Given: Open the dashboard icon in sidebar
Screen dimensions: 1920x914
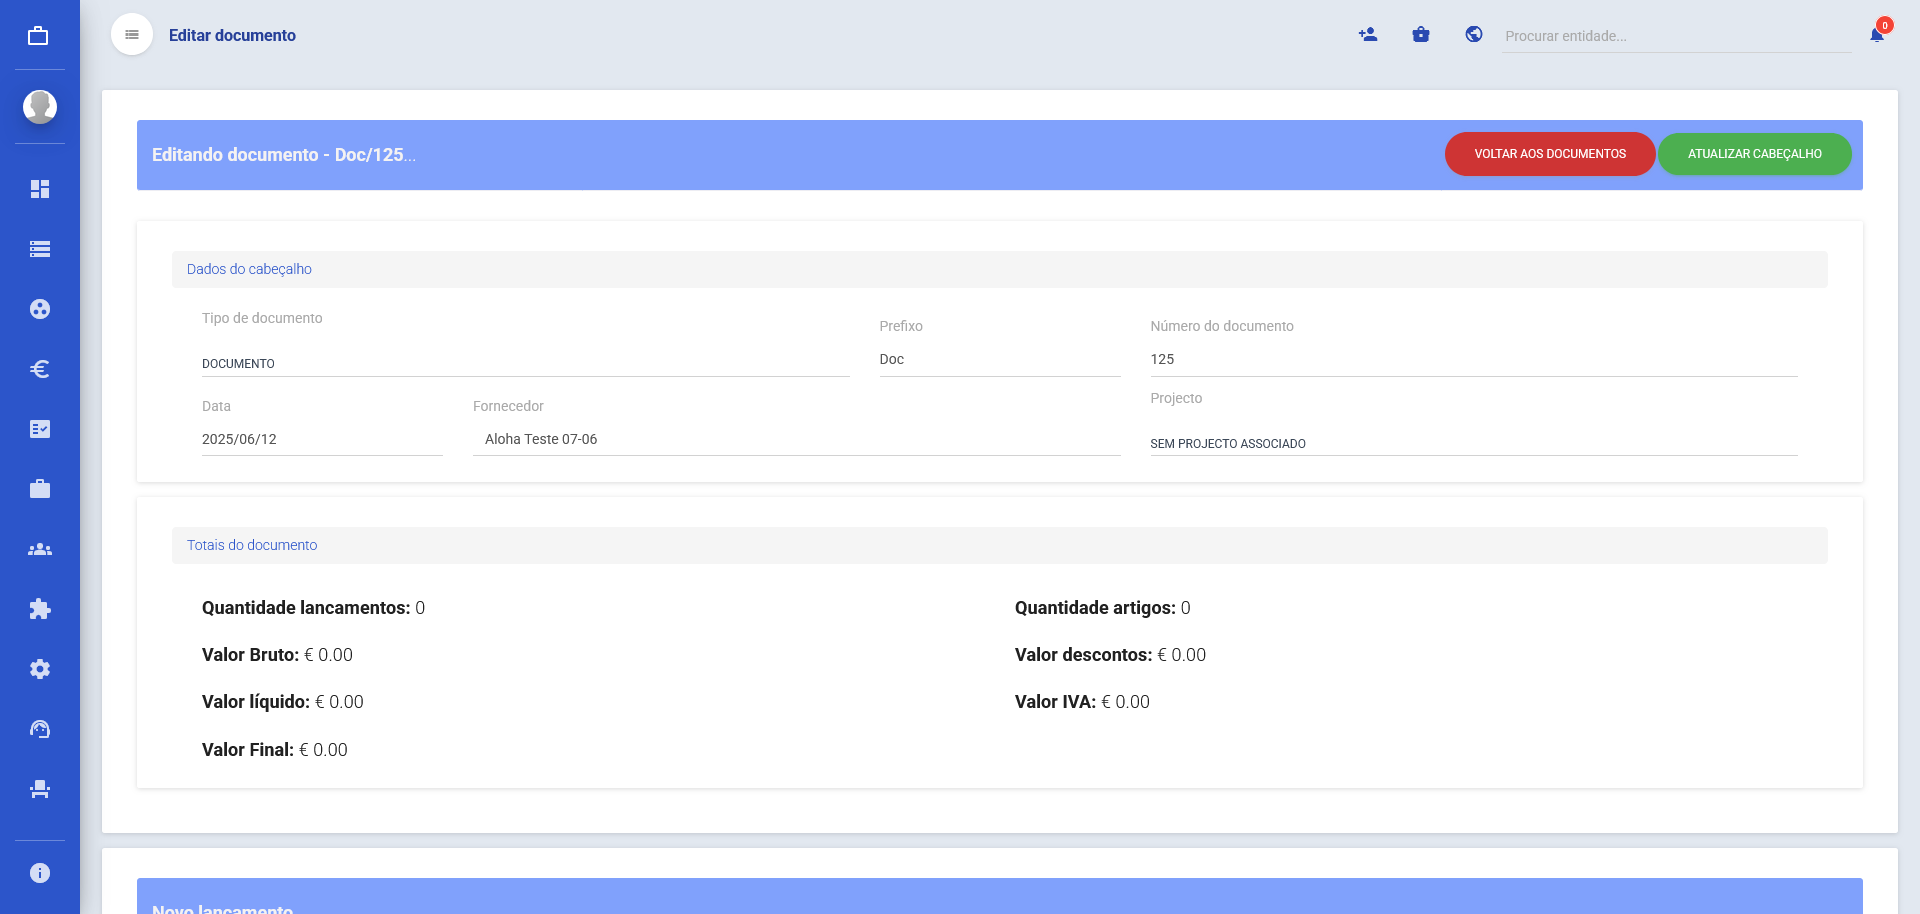Looking at the screenshot, I should (x=40, y=189).
